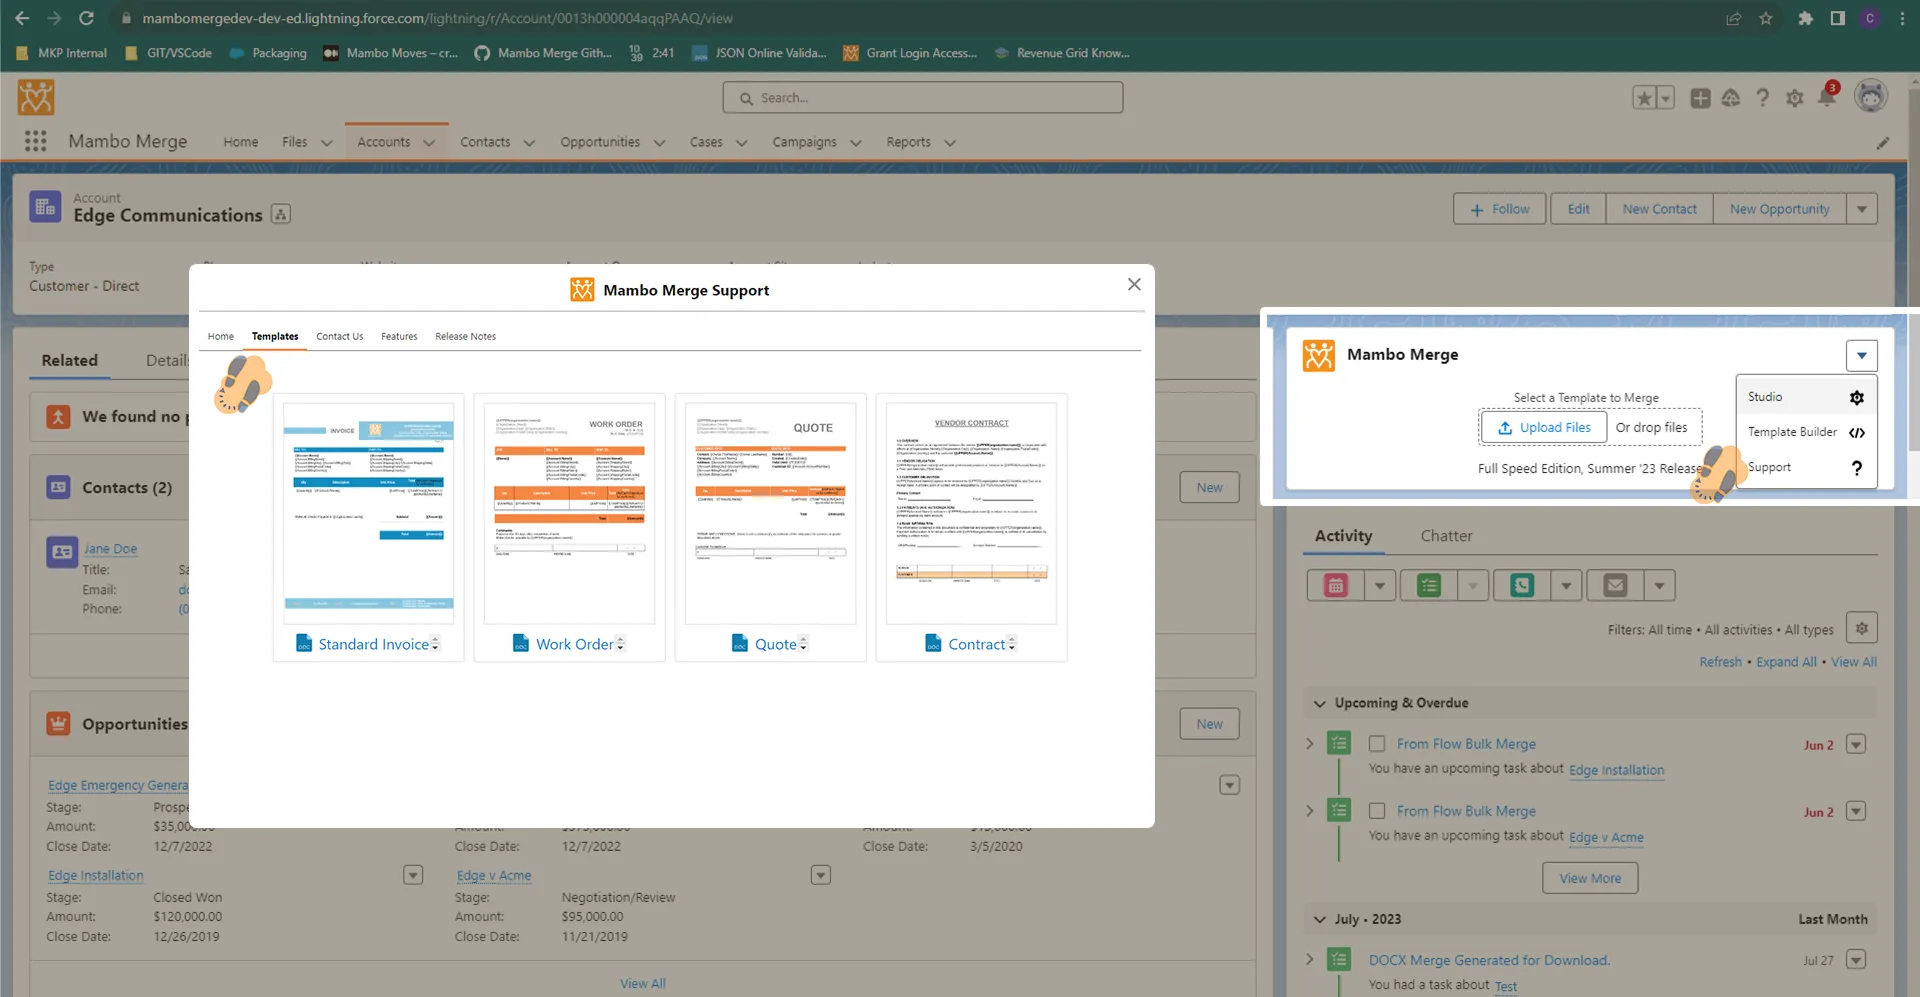Click the New Opportunity button
Image resolution: width=1920 pixels, height=997 pixels.
tap(1779, 209)
